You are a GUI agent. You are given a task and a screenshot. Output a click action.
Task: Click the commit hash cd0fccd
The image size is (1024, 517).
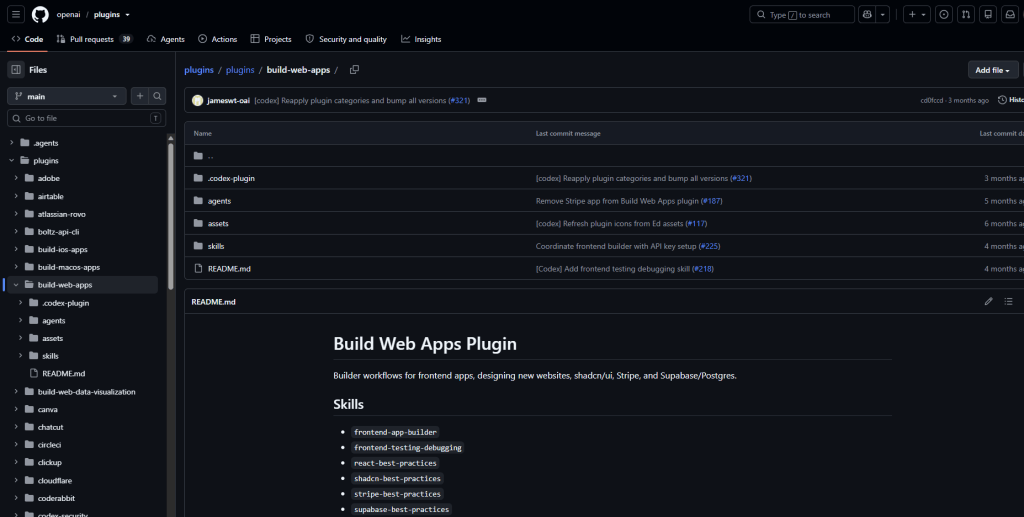pos(932,101)
